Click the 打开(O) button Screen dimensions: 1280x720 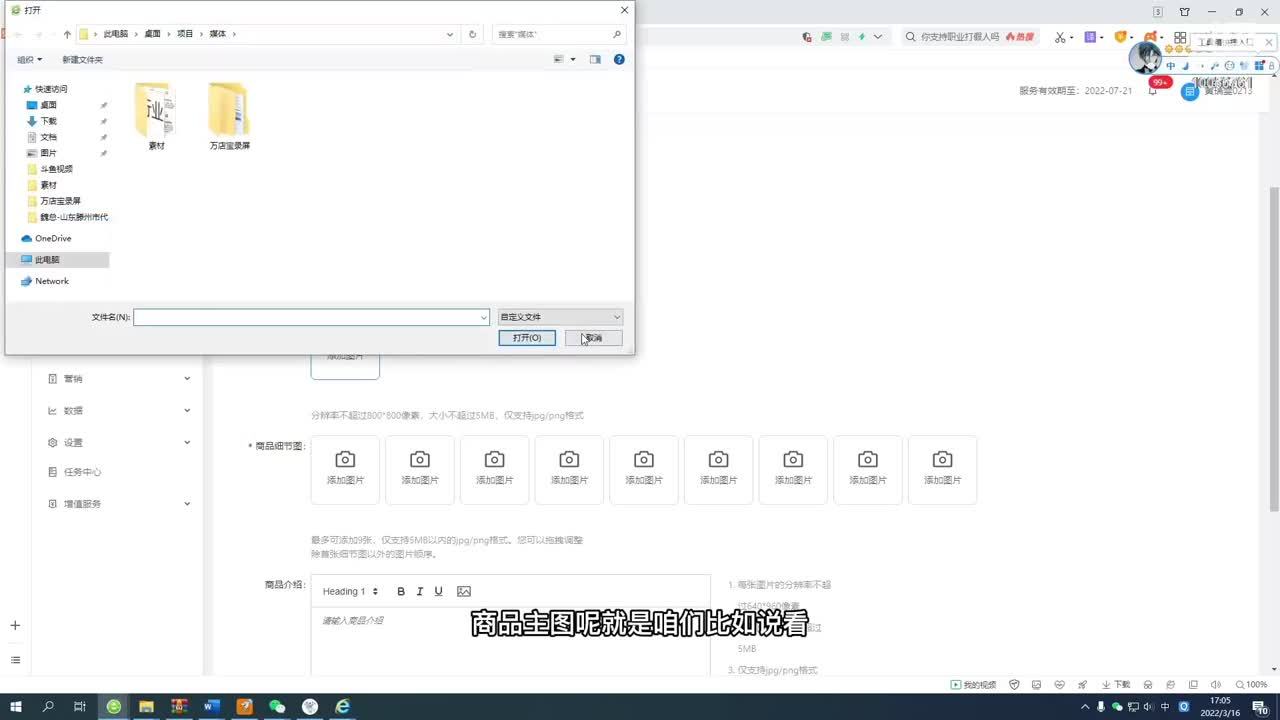[x=527, y=338]
